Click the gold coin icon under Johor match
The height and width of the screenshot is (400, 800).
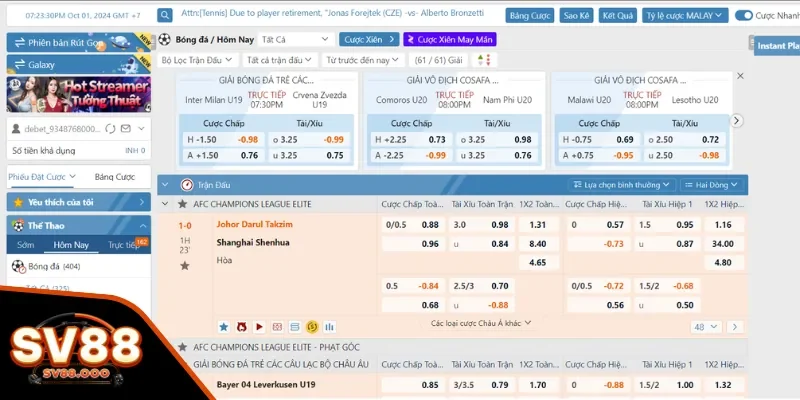312,327
